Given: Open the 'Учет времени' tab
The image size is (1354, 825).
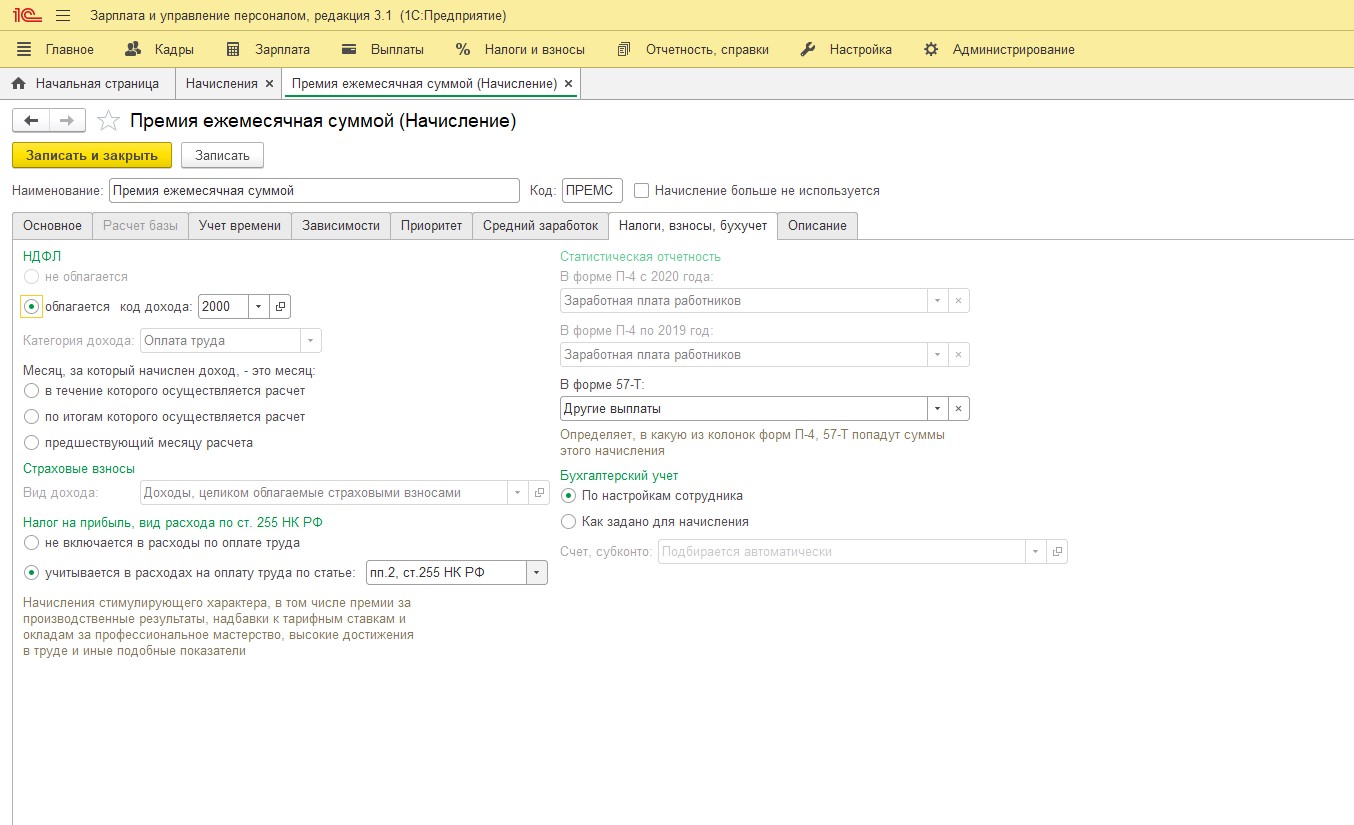Looking at the screenshot, I should 240,226.
